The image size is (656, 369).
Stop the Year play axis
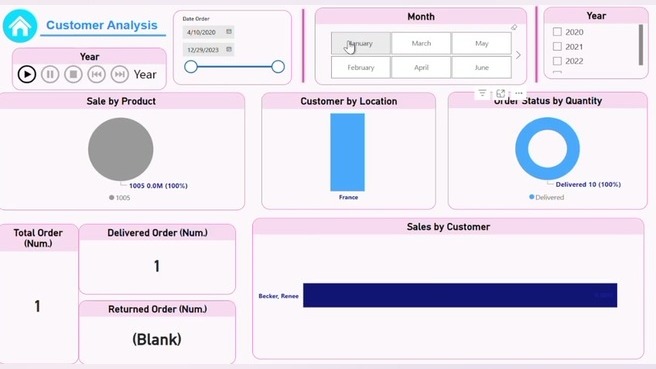(x=73, y=74)
